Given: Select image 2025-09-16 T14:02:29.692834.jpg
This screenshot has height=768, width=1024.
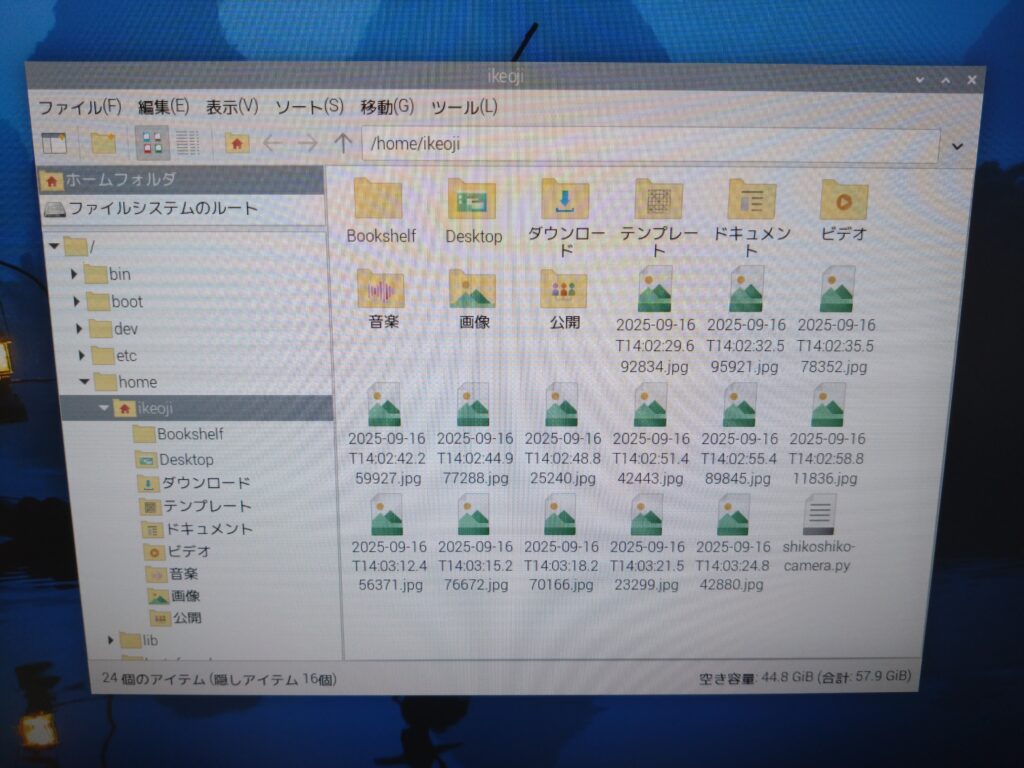Looking at the screenshot, I should click(655, 292).
